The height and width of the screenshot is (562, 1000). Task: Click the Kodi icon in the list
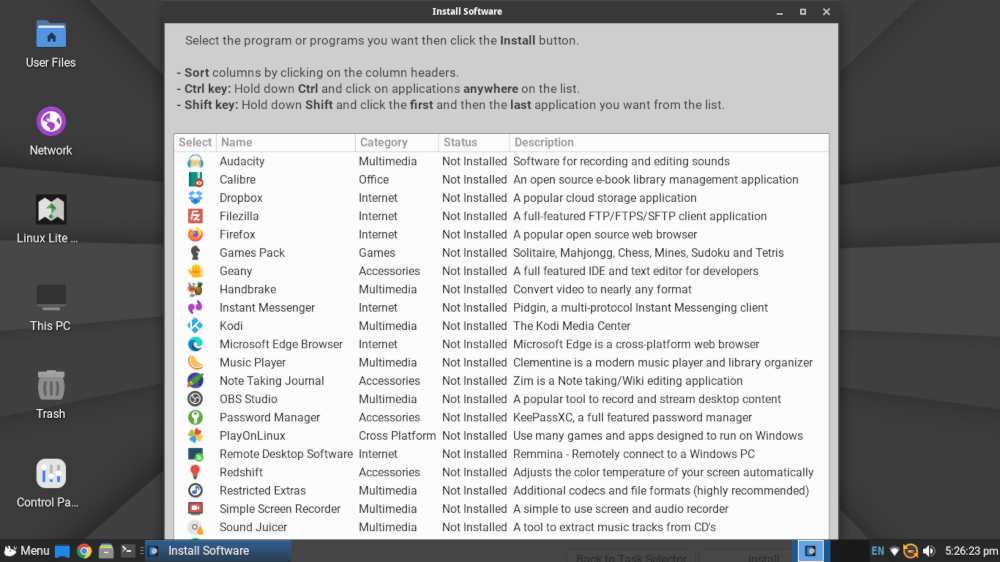pyautogui.click(x=195, y=326)
